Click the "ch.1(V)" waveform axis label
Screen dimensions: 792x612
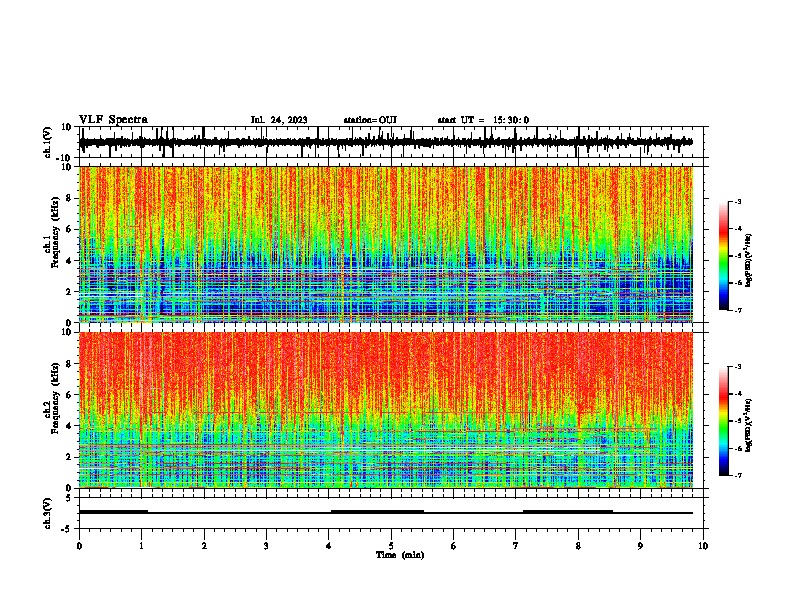pyautogui.click(x=48, y=142)
